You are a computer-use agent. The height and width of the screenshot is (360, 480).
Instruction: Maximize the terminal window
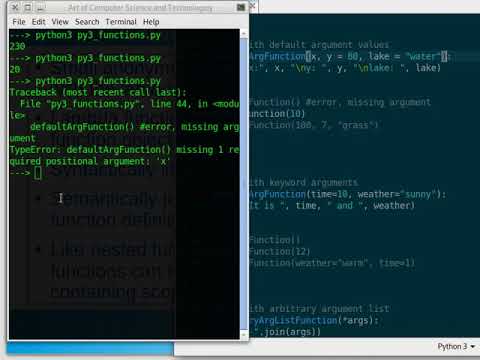coord(28,7)
